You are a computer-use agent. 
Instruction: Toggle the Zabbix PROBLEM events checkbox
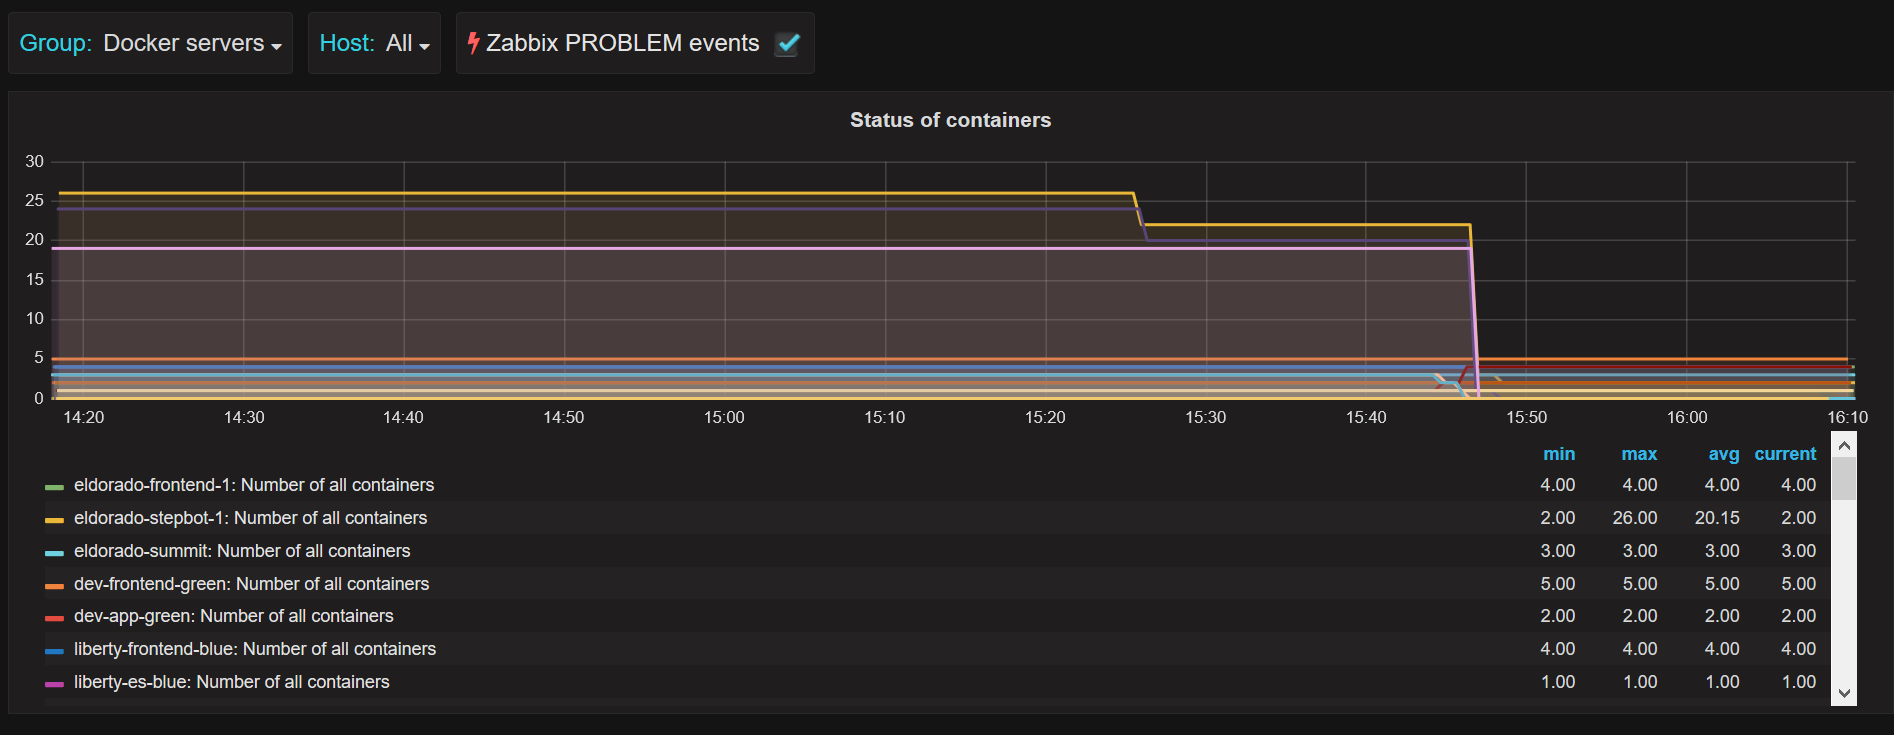788,43
